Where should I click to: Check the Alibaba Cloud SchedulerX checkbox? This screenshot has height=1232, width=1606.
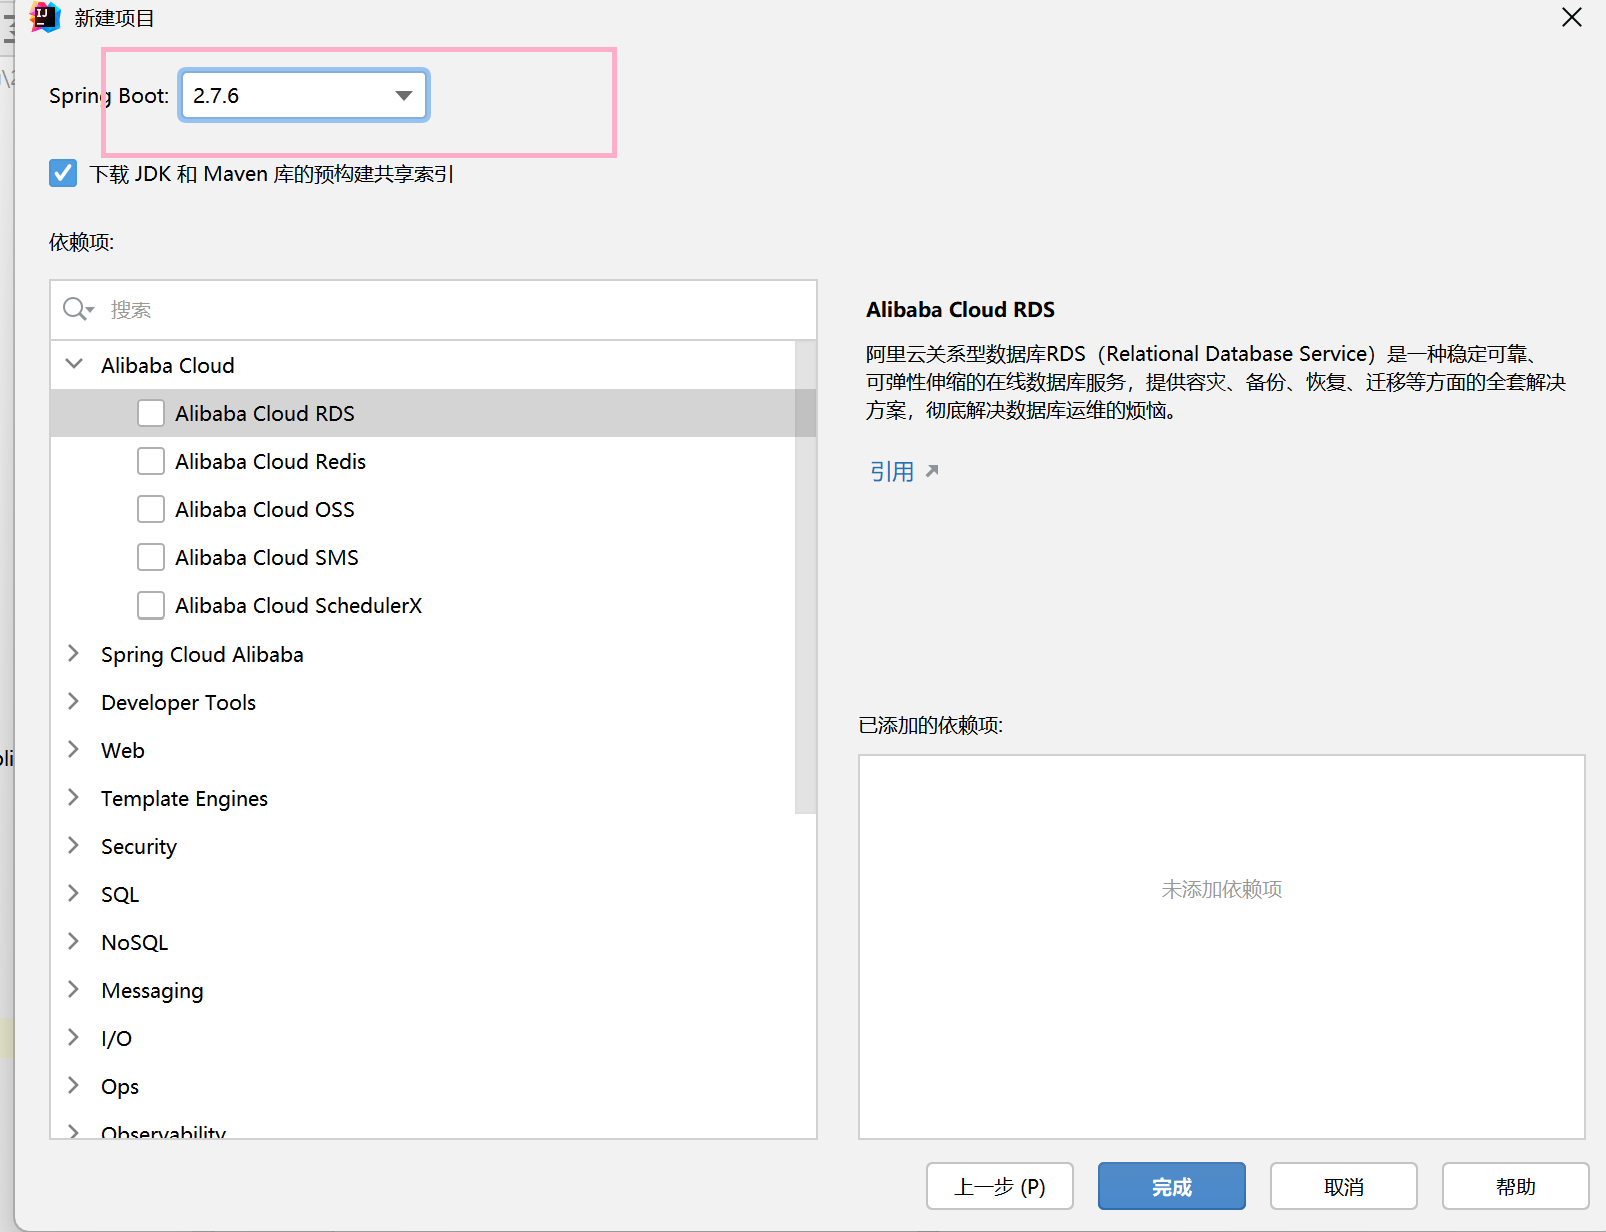click(x=151, y=605)
